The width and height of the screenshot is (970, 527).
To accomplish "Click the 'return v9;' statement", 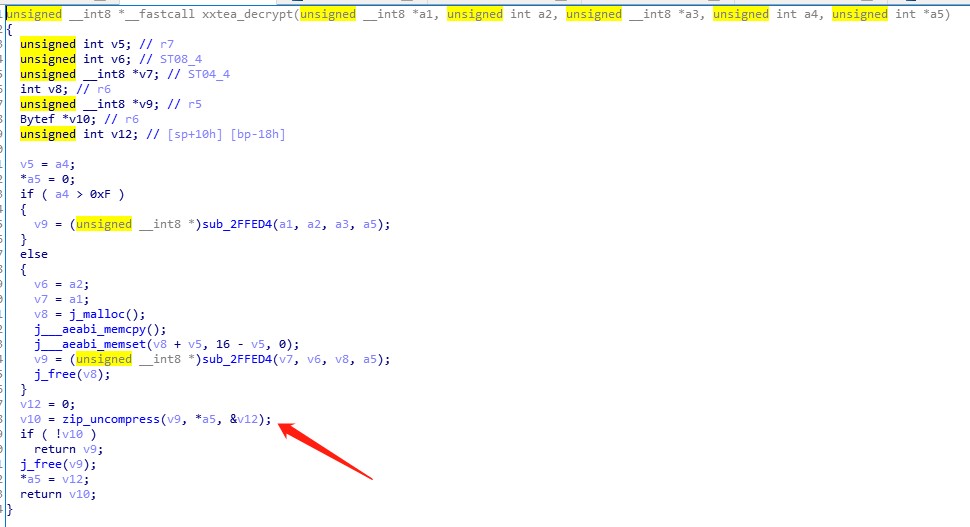I will pos(69,449).
